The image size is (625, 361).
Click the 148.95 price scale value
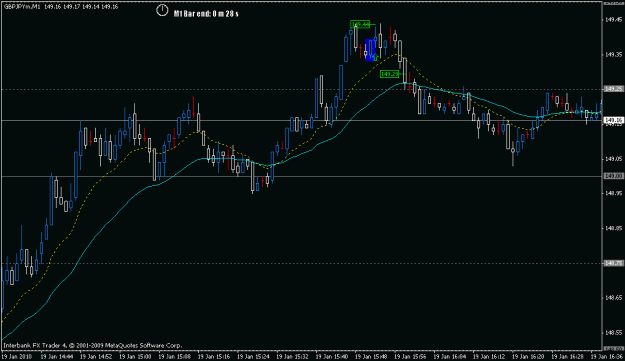[x=613, y=194]
